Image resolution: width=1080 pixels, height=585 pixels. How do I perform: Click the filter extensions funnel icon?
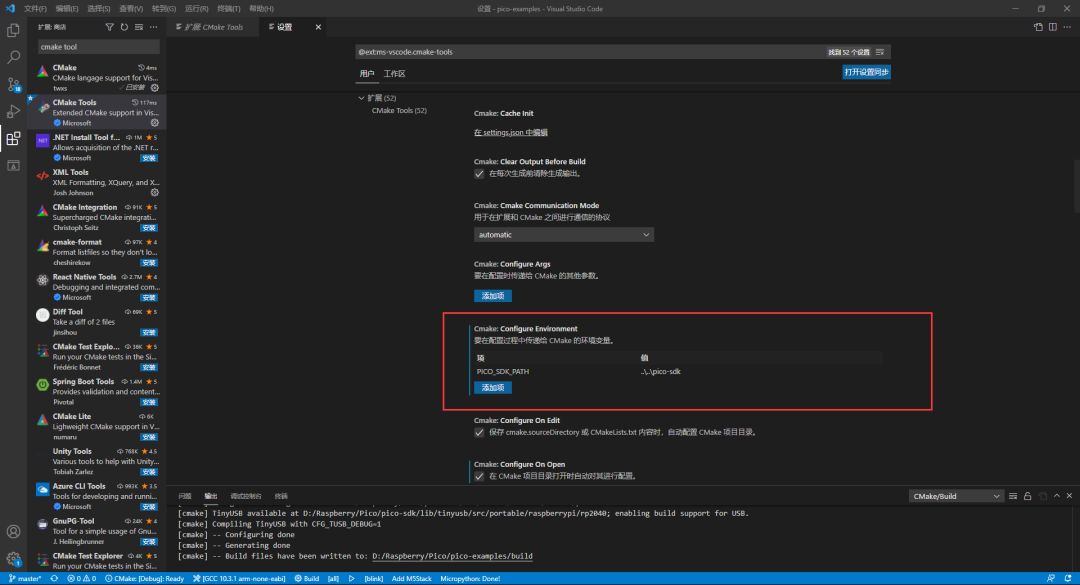pyautogui.click(x=109, y=27)
